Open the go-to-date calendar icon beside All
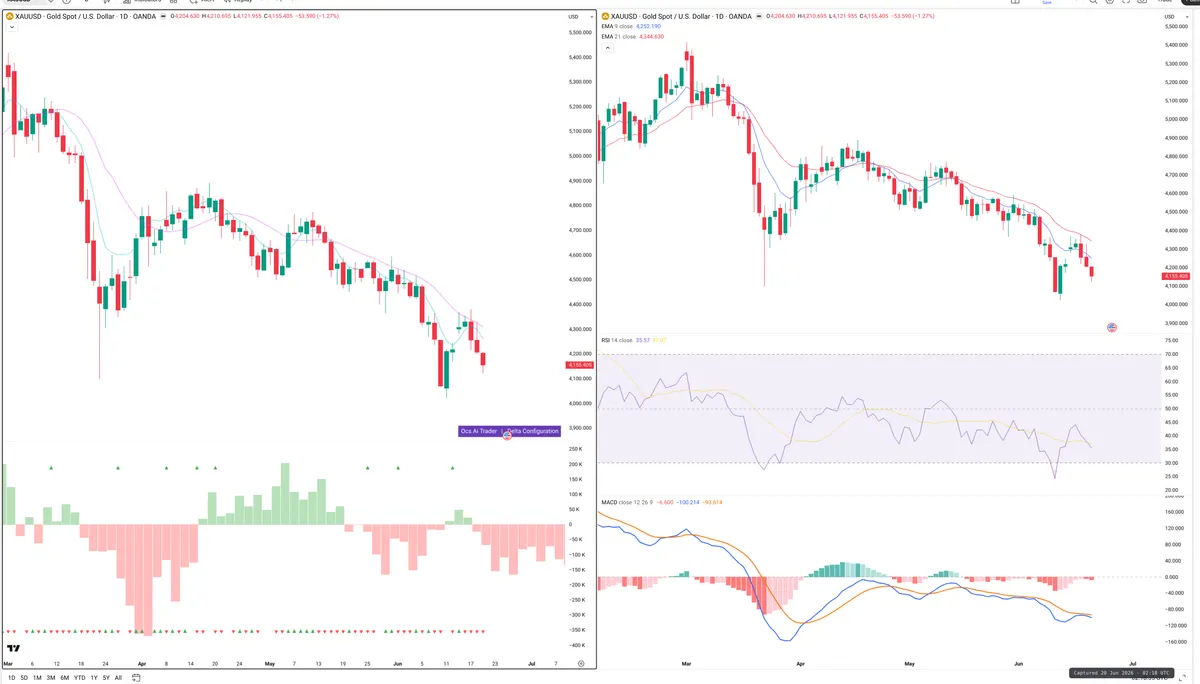Viewport: 1200px width, 684px height. tap(136, 678)
